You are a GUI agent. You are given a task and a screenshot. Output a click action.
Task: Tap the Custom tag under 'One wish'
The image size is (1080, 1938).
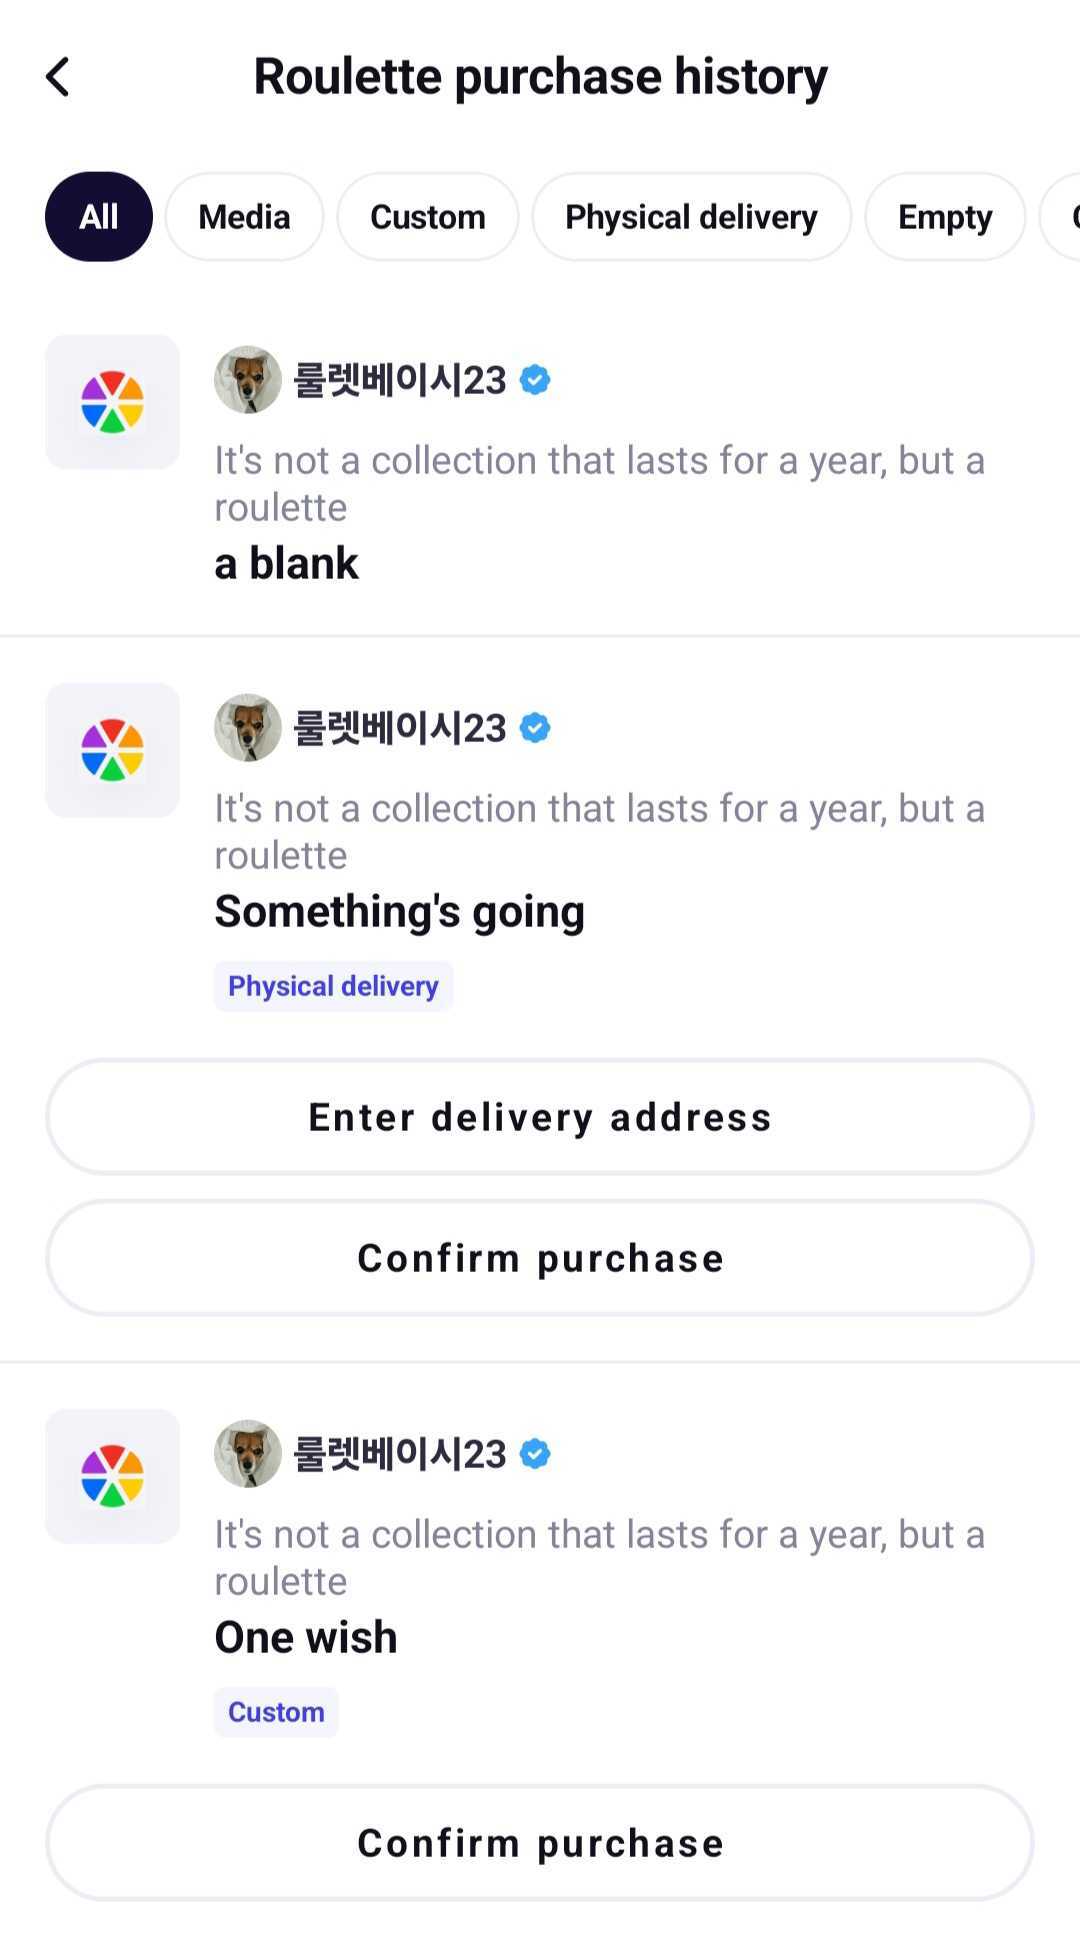pyautogui.click(x=276, y=1712)
